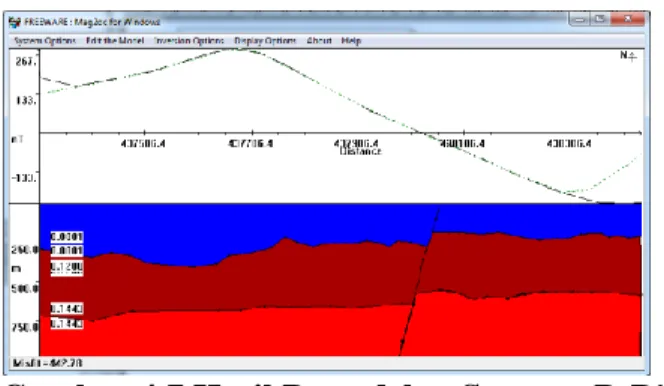Viewport: 664px width, 386px height.
Task: Open the About menu
Action: 319,41
